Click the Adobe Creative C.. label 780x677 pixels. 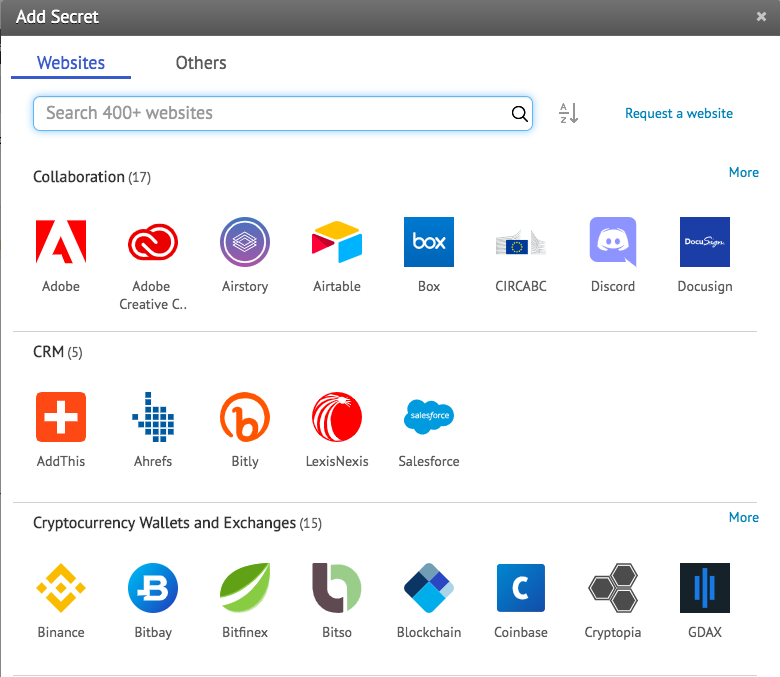(153, 295)
